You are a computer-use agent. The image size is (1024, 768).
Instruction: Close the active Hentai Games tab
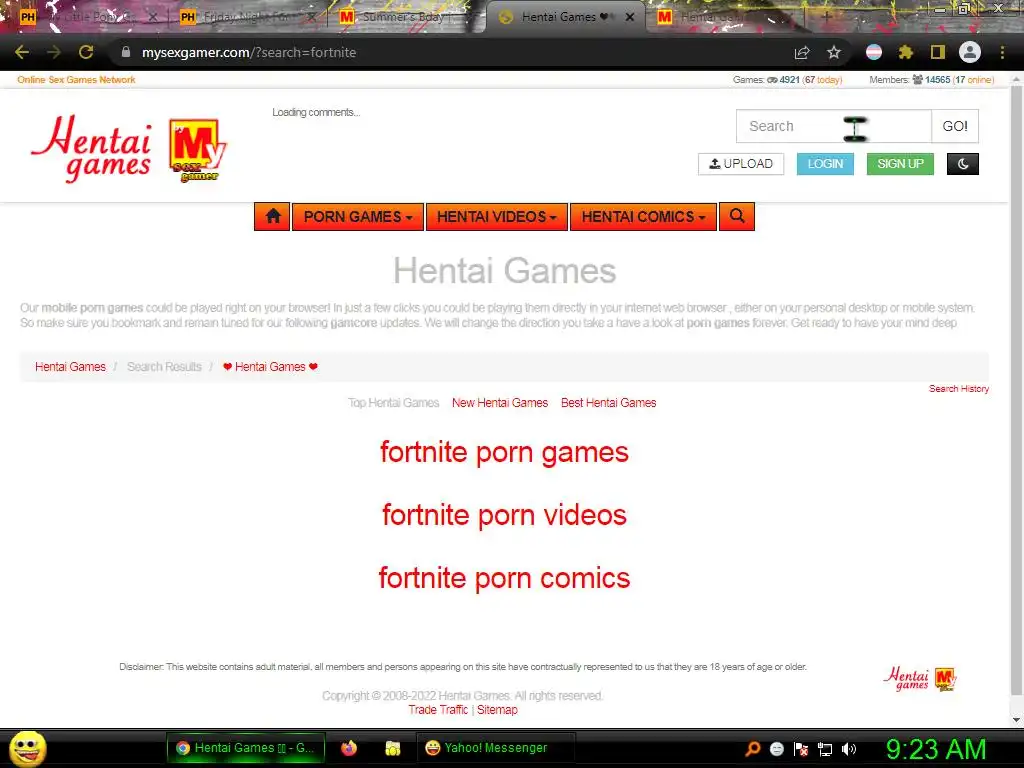pos(630,17)
